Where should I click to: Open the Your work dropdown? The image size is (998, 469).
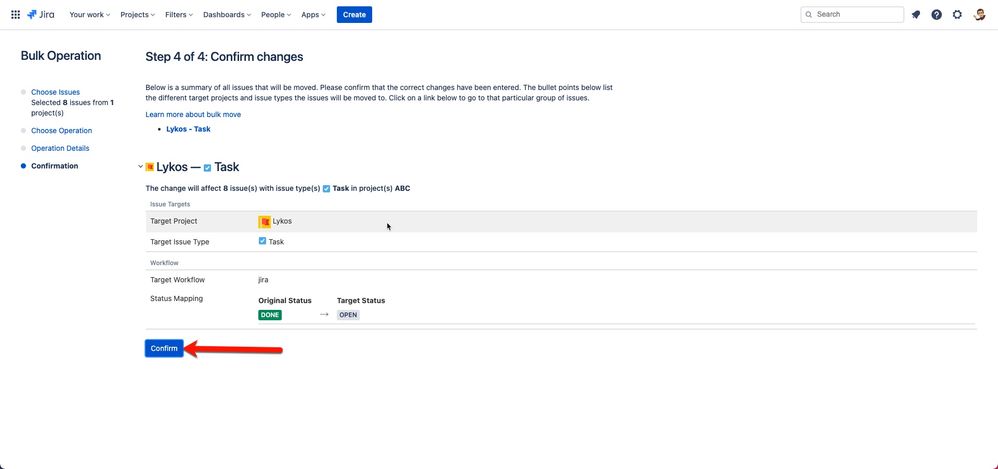coord(90,15)
